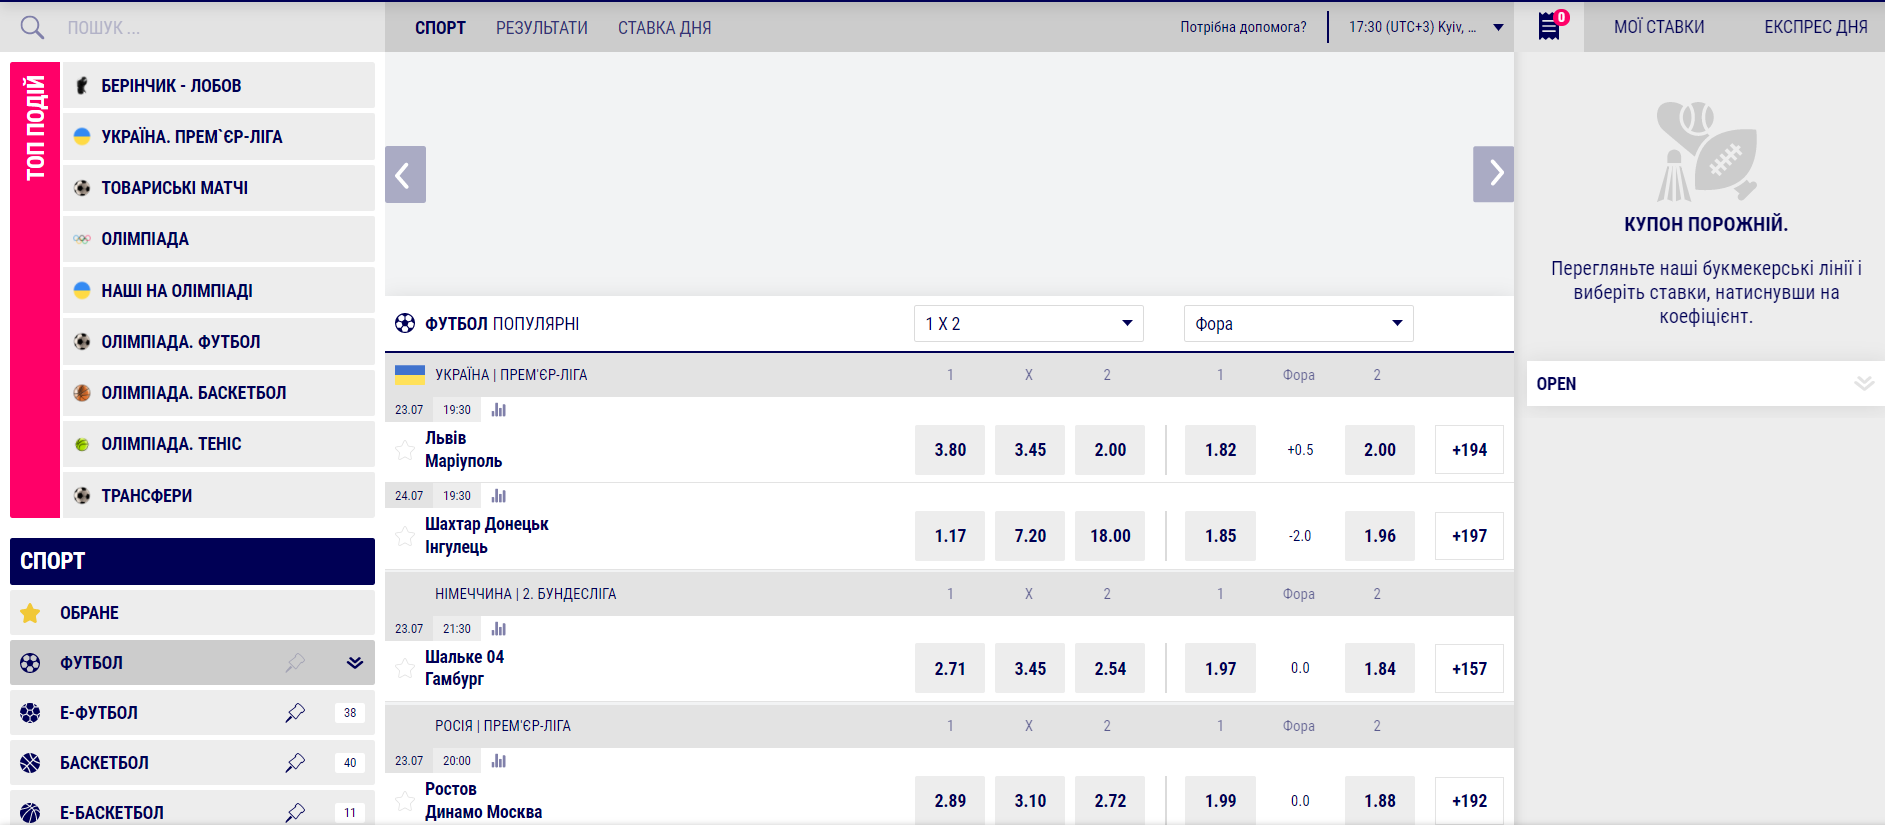Open the Ставка дня tab
Viewport: 1885px width, 825px height.
click(665, 28)
